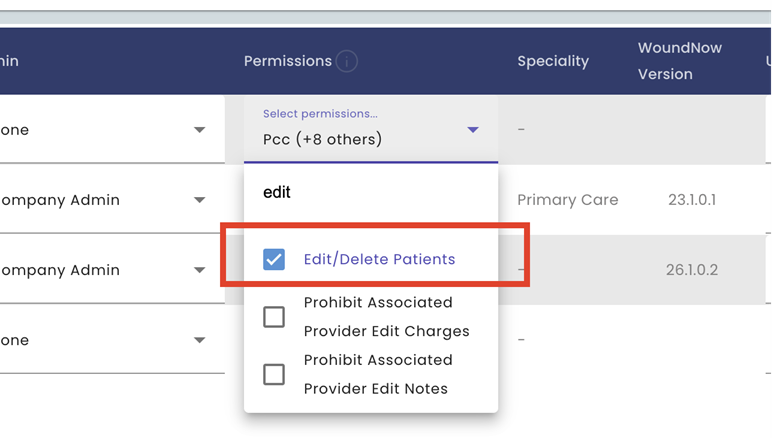Expand the first Company Admin dropdown
Screen dimensions: 777x438
tap(199, 200)
